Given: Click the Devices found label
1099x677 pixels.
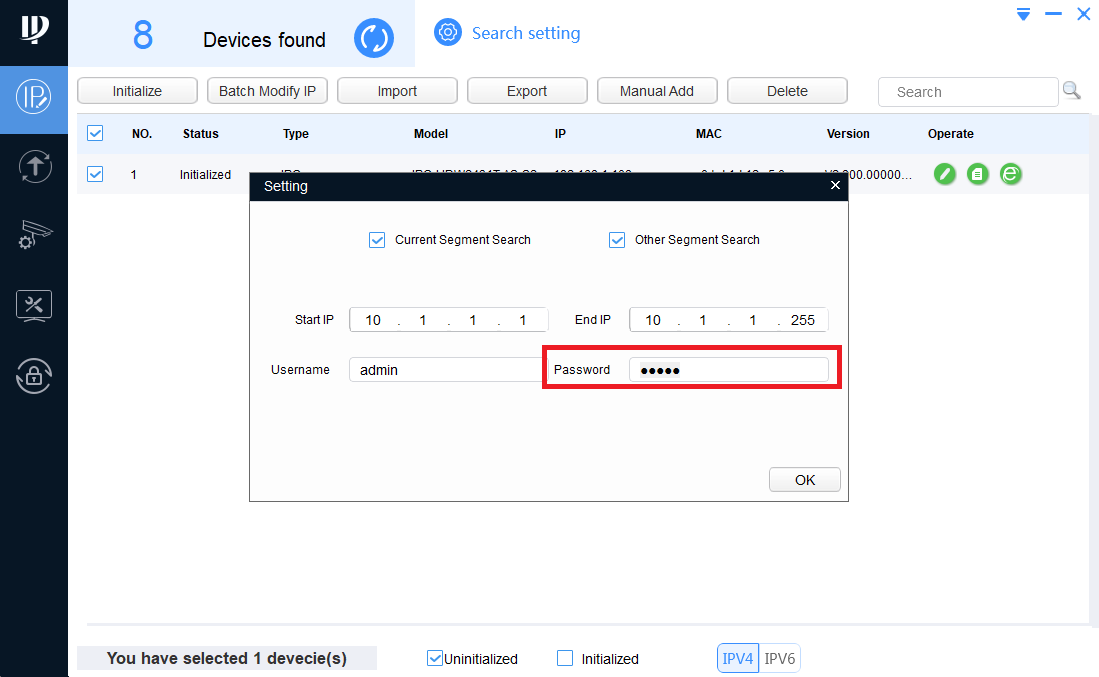Looking at the screenshot, I should pos(264,40).
